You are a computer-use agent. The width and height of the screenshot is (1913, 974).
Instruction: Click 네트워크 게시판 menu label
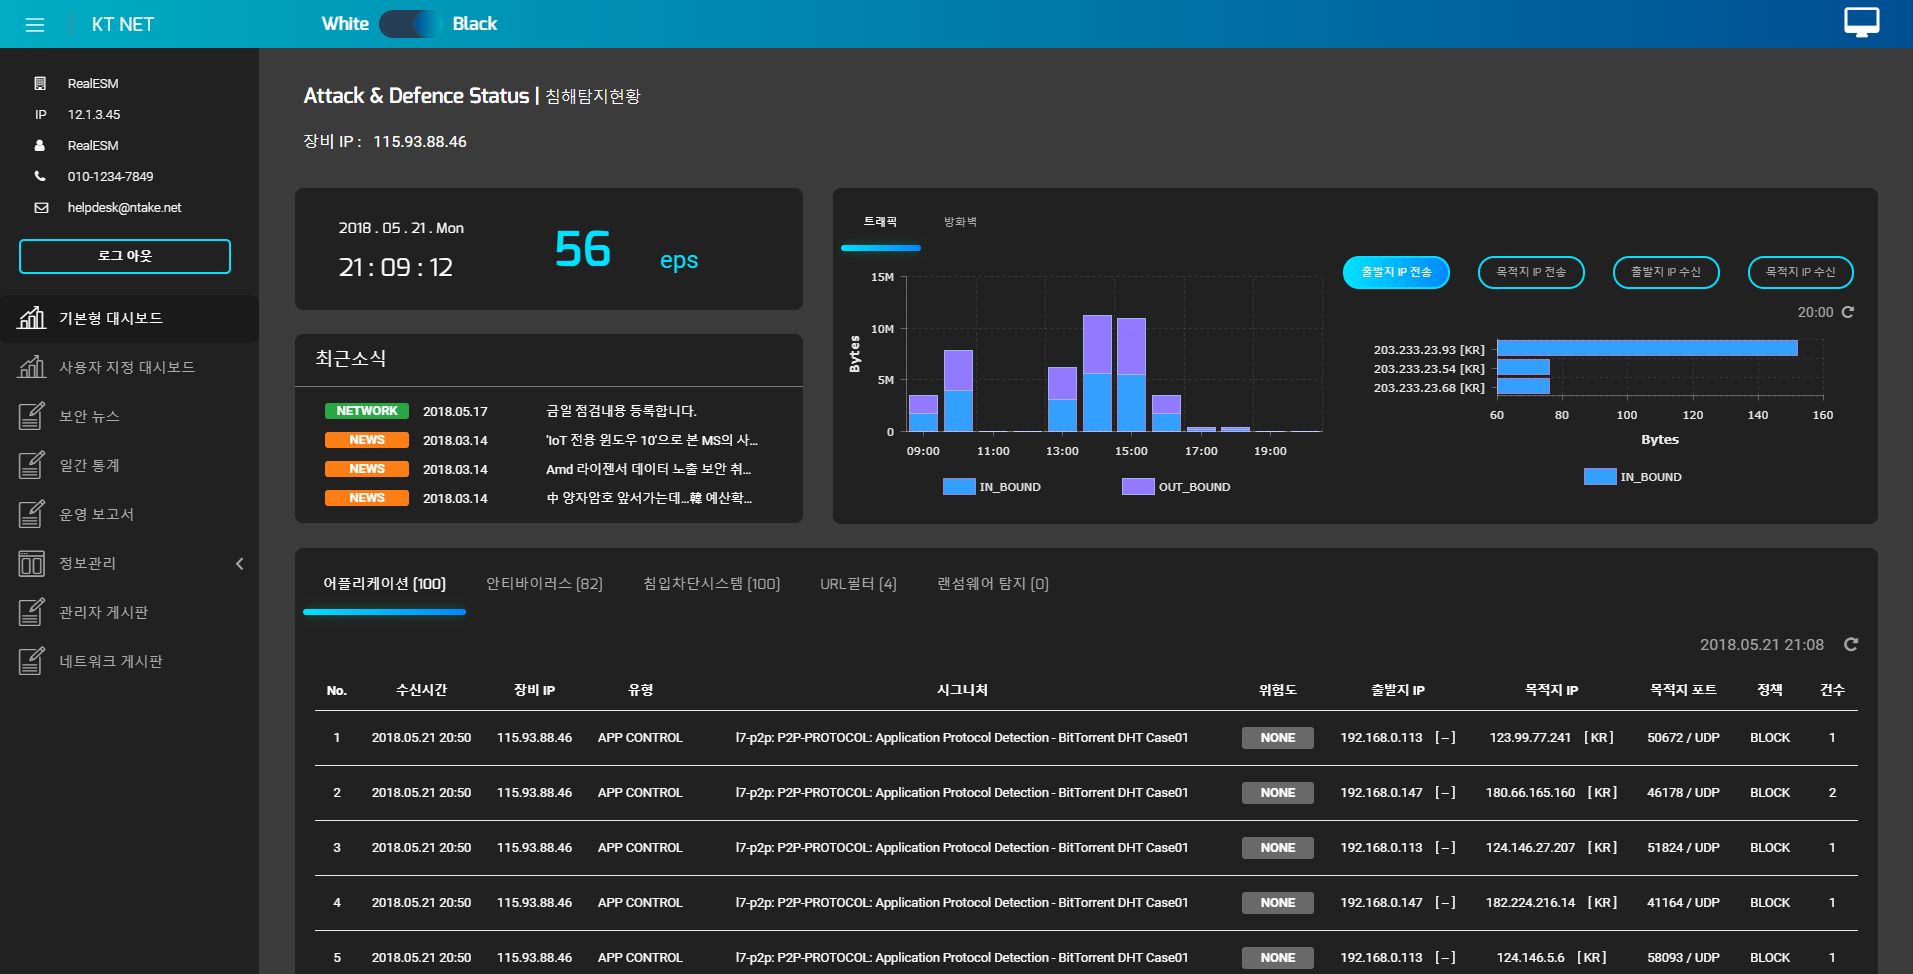(x=111, y=661)
